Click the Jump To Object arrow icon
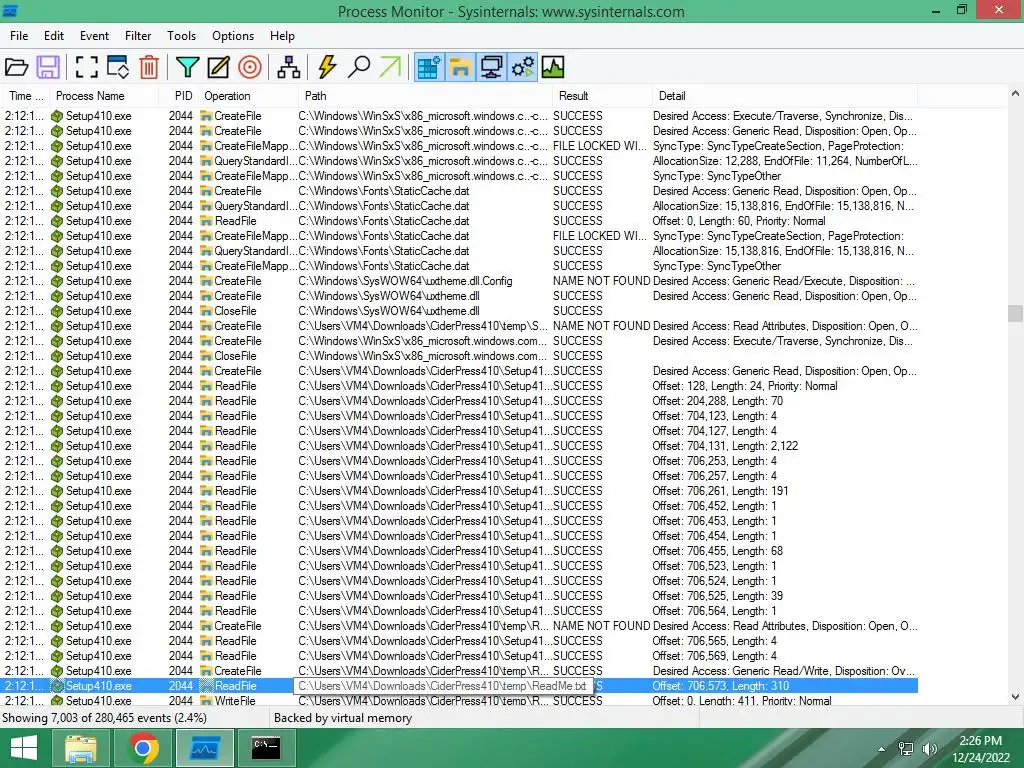Viewport: 1024px width, 768px height. tap(390, 67)
